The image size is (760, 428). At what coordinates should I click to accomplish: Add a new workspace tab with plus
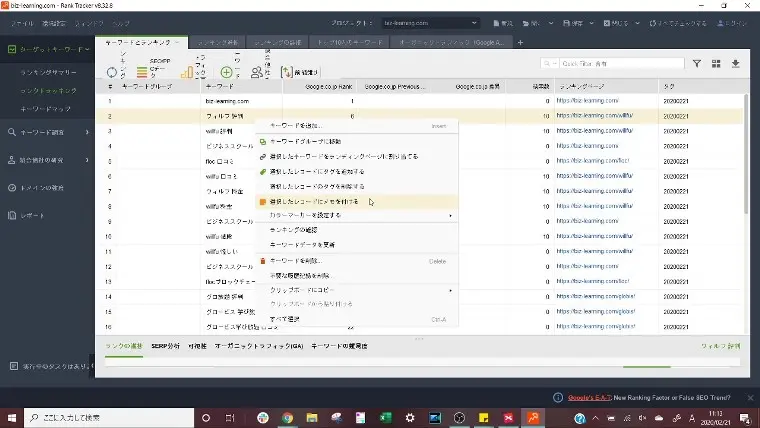[522, 42]
